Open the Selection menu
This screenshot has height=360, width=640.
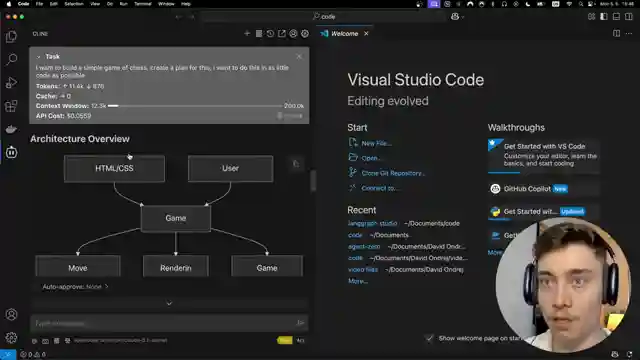pyautogui.click(x=74, y=4)
